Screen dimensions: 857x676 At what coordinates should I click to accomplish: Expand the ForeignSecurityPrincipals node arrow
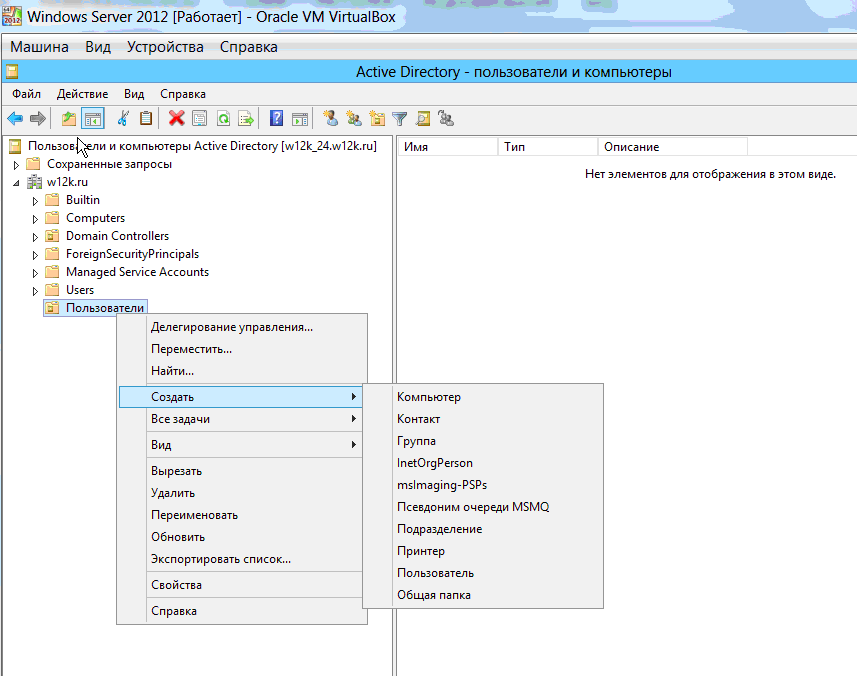click(35, 255)
